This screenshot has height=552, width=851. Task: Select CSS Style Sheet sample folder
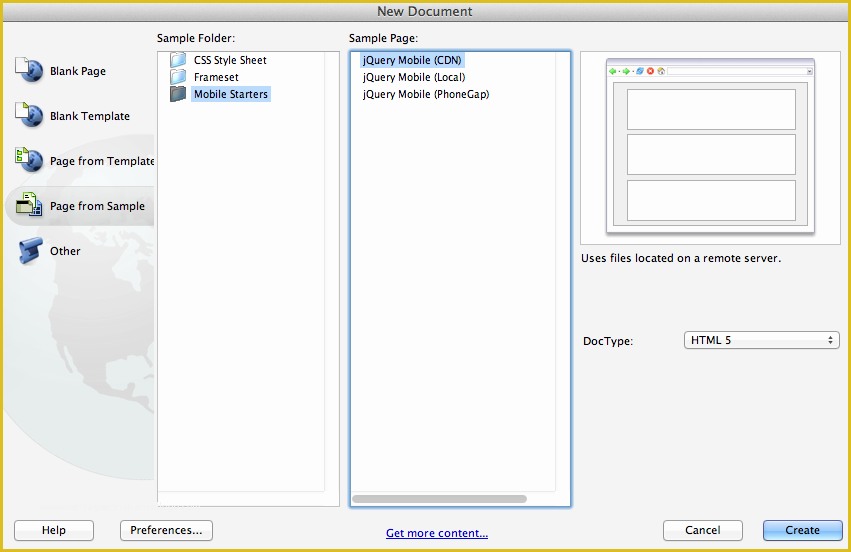tap(230, 60)
